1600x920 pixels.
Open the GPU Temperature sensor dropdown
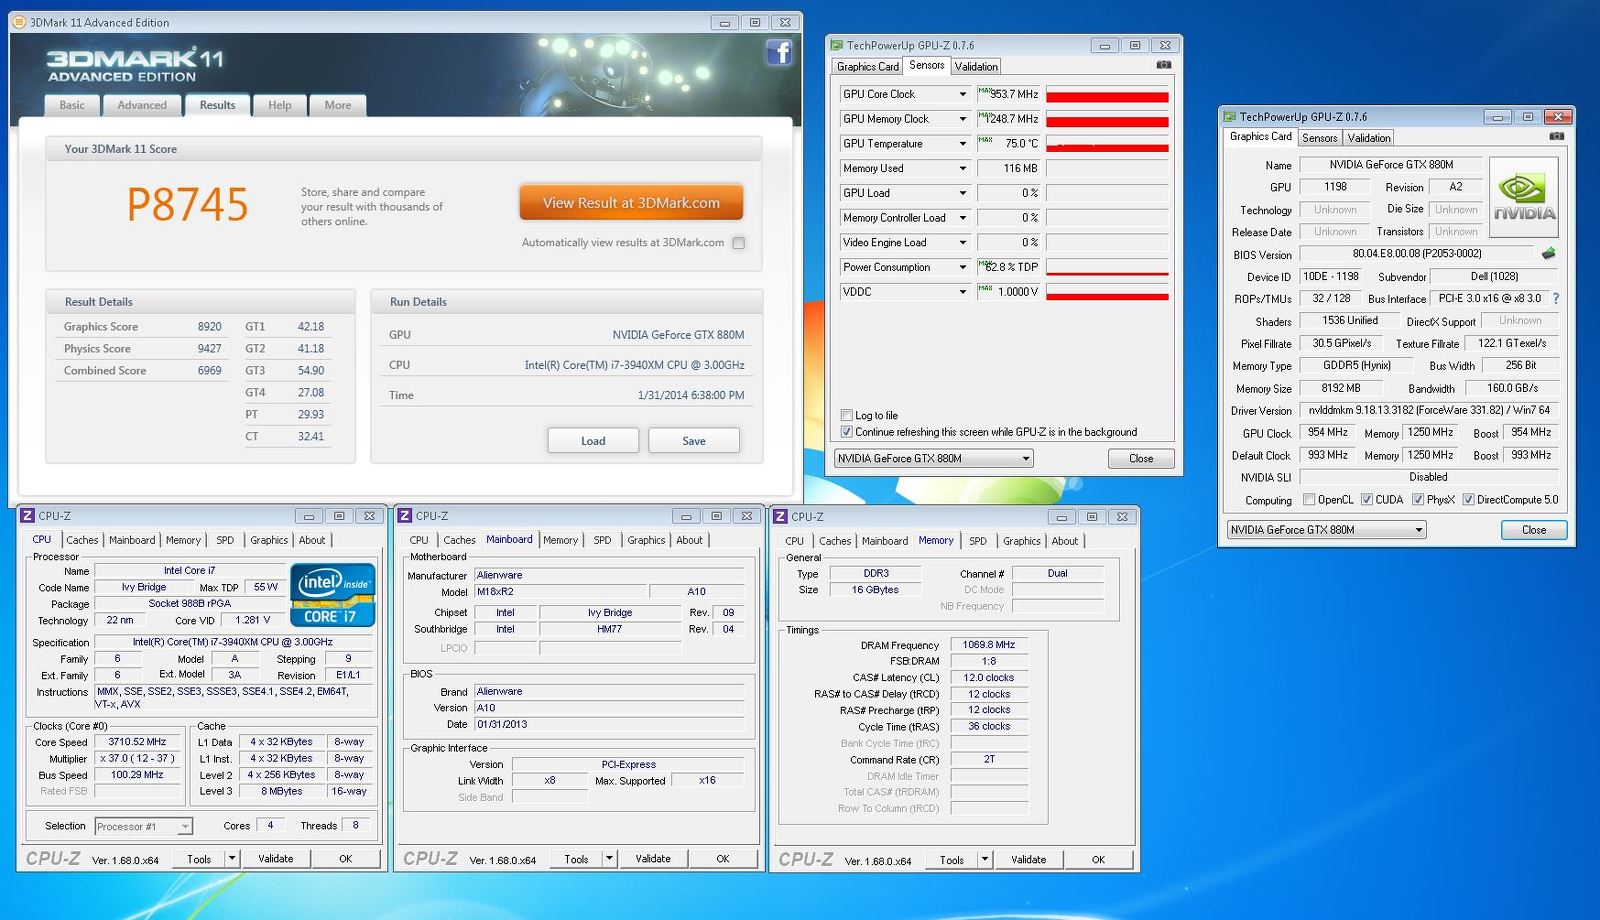pyautogui.click(x=962, y=144)
